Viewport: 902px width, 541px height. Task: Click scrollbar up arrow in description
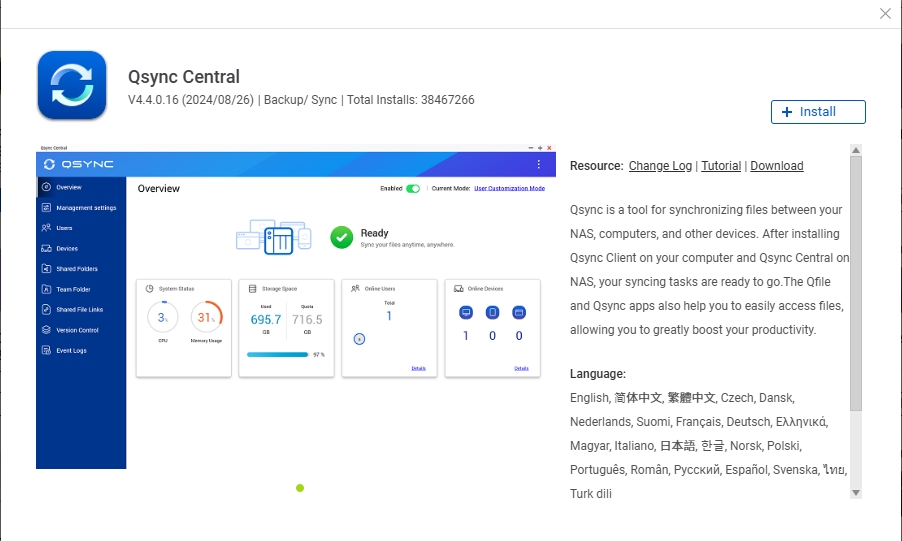856,150
